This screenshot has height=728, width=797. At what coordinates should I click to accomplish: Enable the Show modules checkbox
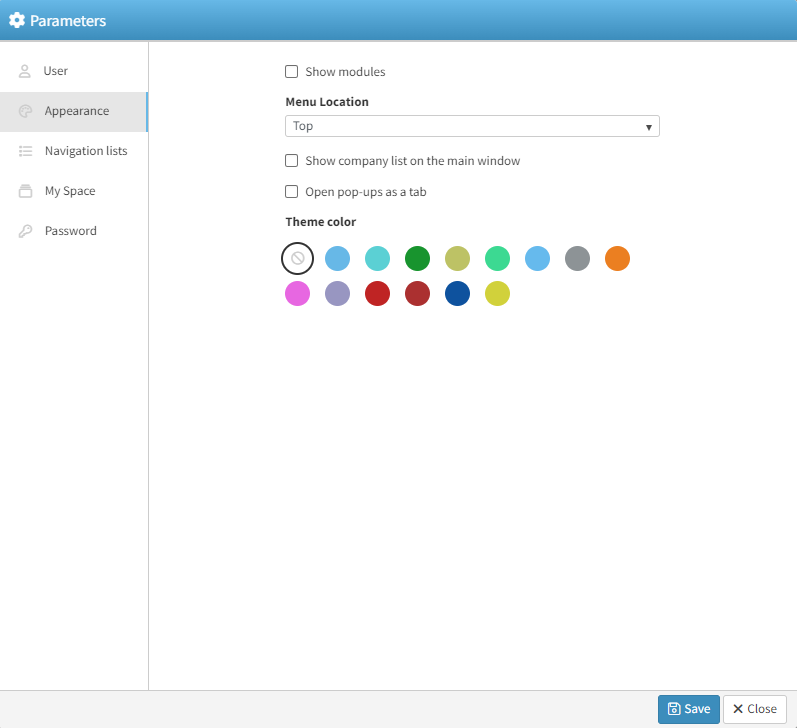pyautogui.click(x=292, y=72)
